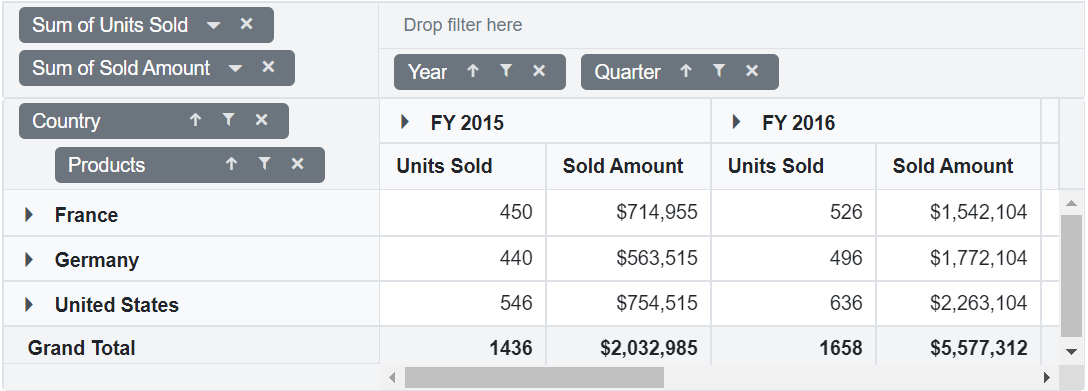The image size is (1088, 391).
Task: Click the Country sort arrow
Action: (x=196, y=121)
